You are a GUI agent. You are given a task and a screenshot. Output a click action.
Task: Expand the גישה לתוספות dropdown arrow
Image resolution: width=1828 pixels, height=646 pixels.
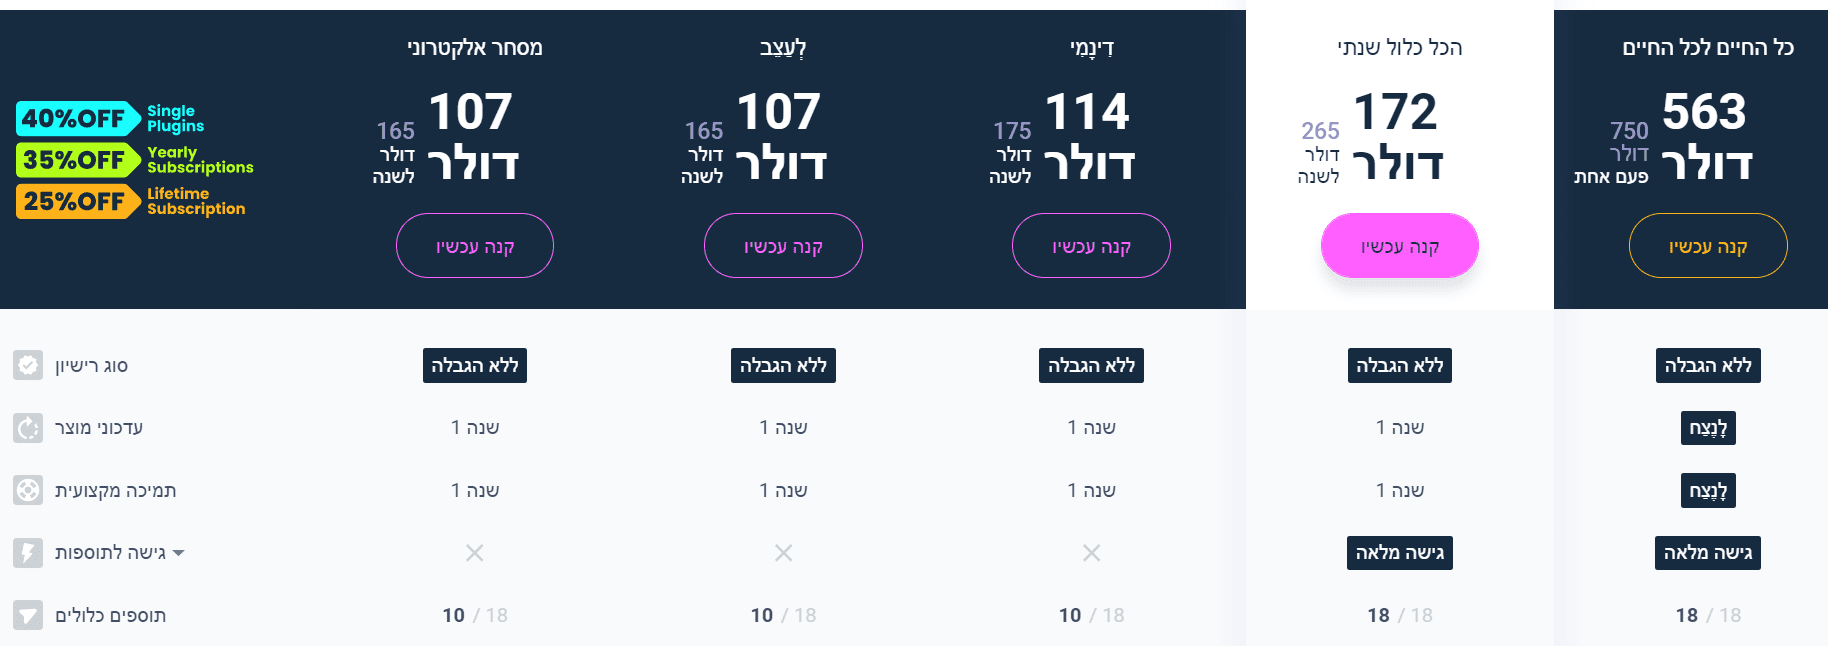(x=178, y=553)
